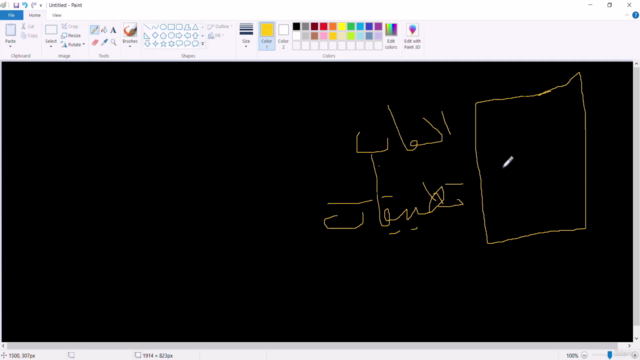Expand the Shapes gallery more arrow
The image size is (640, 360).
202,44
